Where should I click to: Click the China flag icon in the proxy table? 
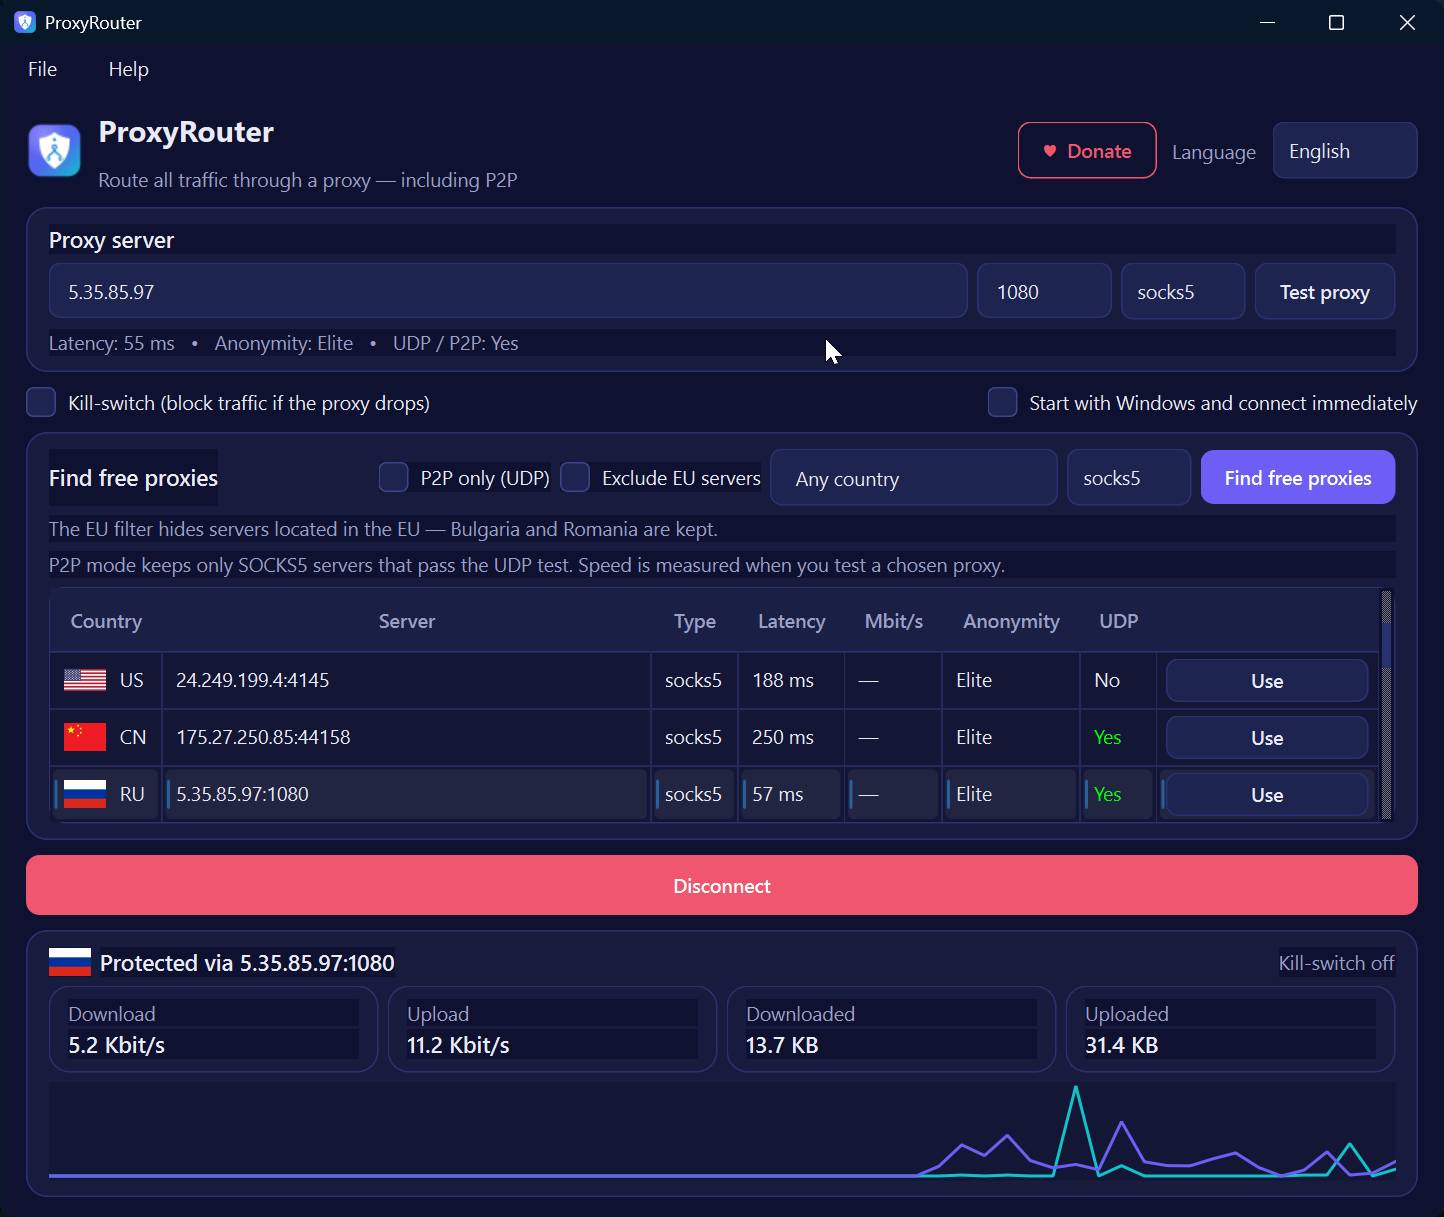click(85, 737)
